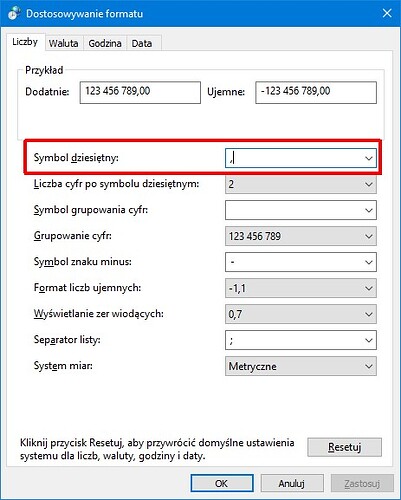Viewport: 401px width, 500px height.
Task: Open the Grupowanie cyfr dropdown
Action: (301, 236)
